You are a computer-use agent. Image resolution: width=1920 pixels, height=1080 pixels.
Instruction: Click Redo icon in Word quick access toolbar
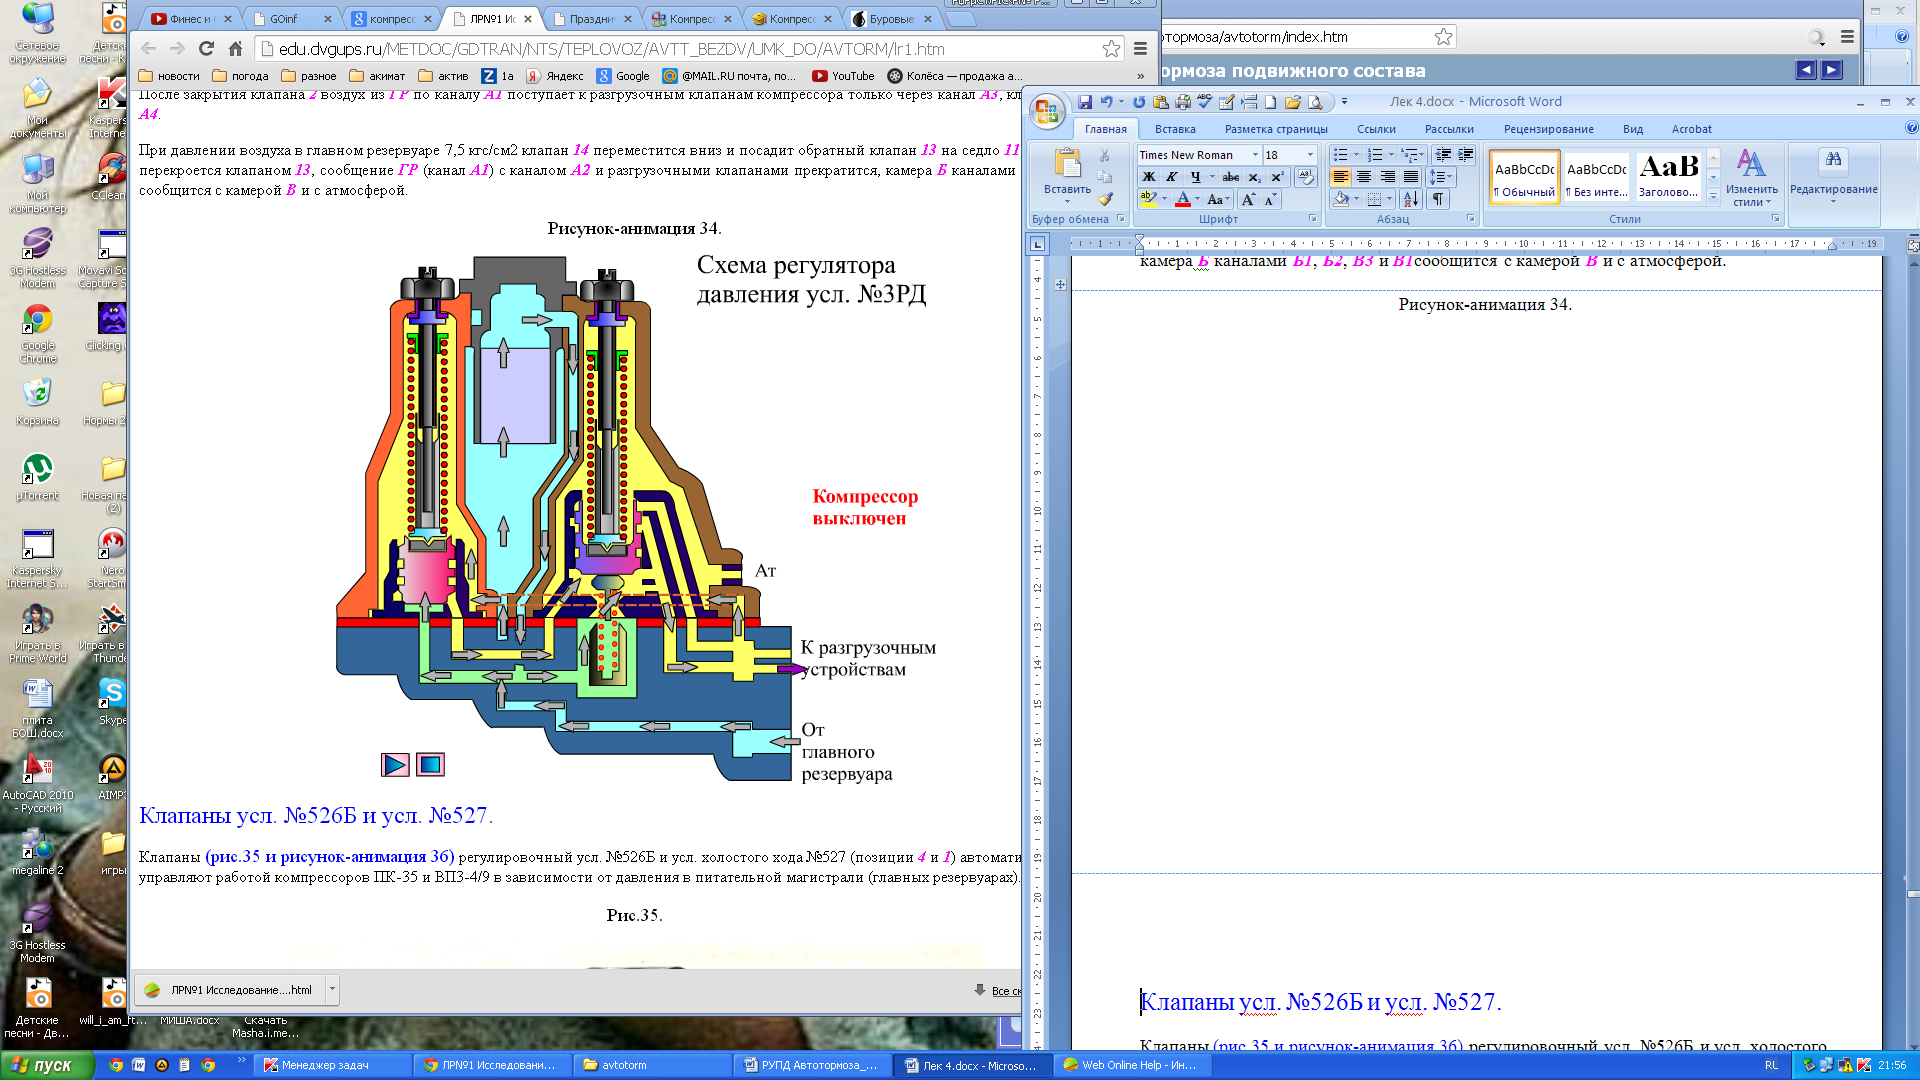(1139, 102)
